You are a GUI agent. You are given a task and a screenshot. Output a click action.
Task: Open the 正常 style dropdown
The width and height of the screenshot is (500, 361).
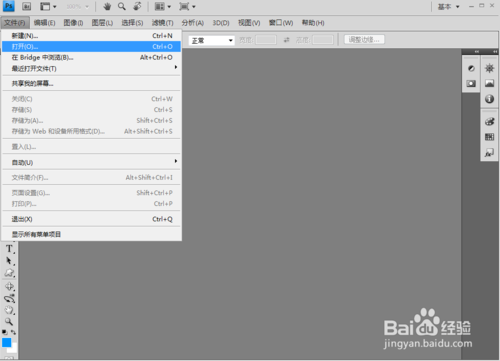211,40
